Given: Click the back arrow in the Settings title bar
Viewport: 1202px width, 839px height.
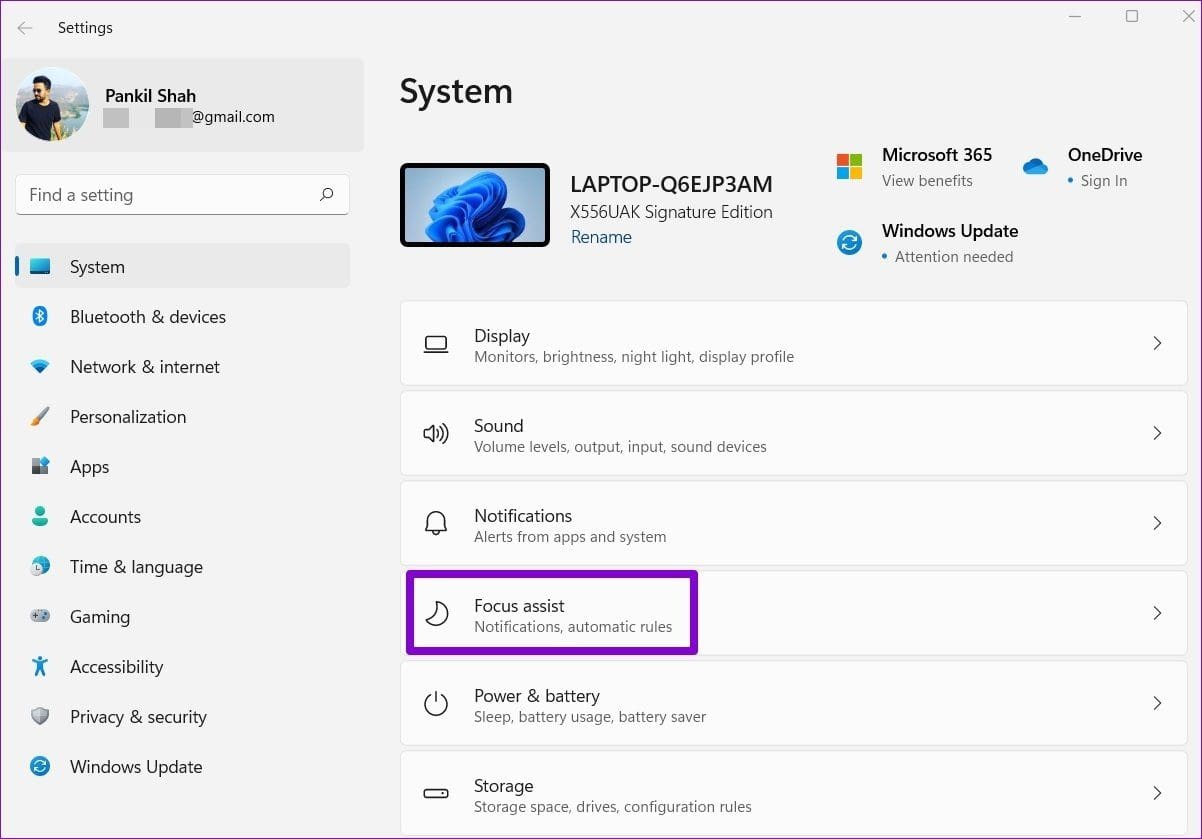Looking at the screenshot, I should pyautogui.click(x=25, y=28).
